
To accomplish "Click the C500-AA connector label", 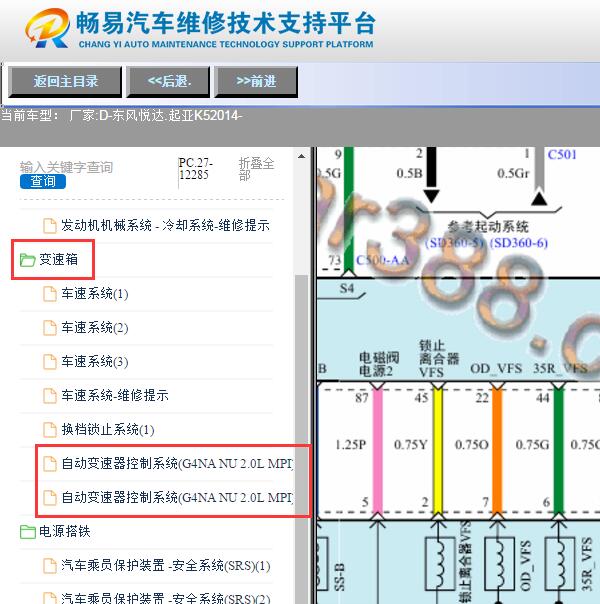I will (382, 260).
